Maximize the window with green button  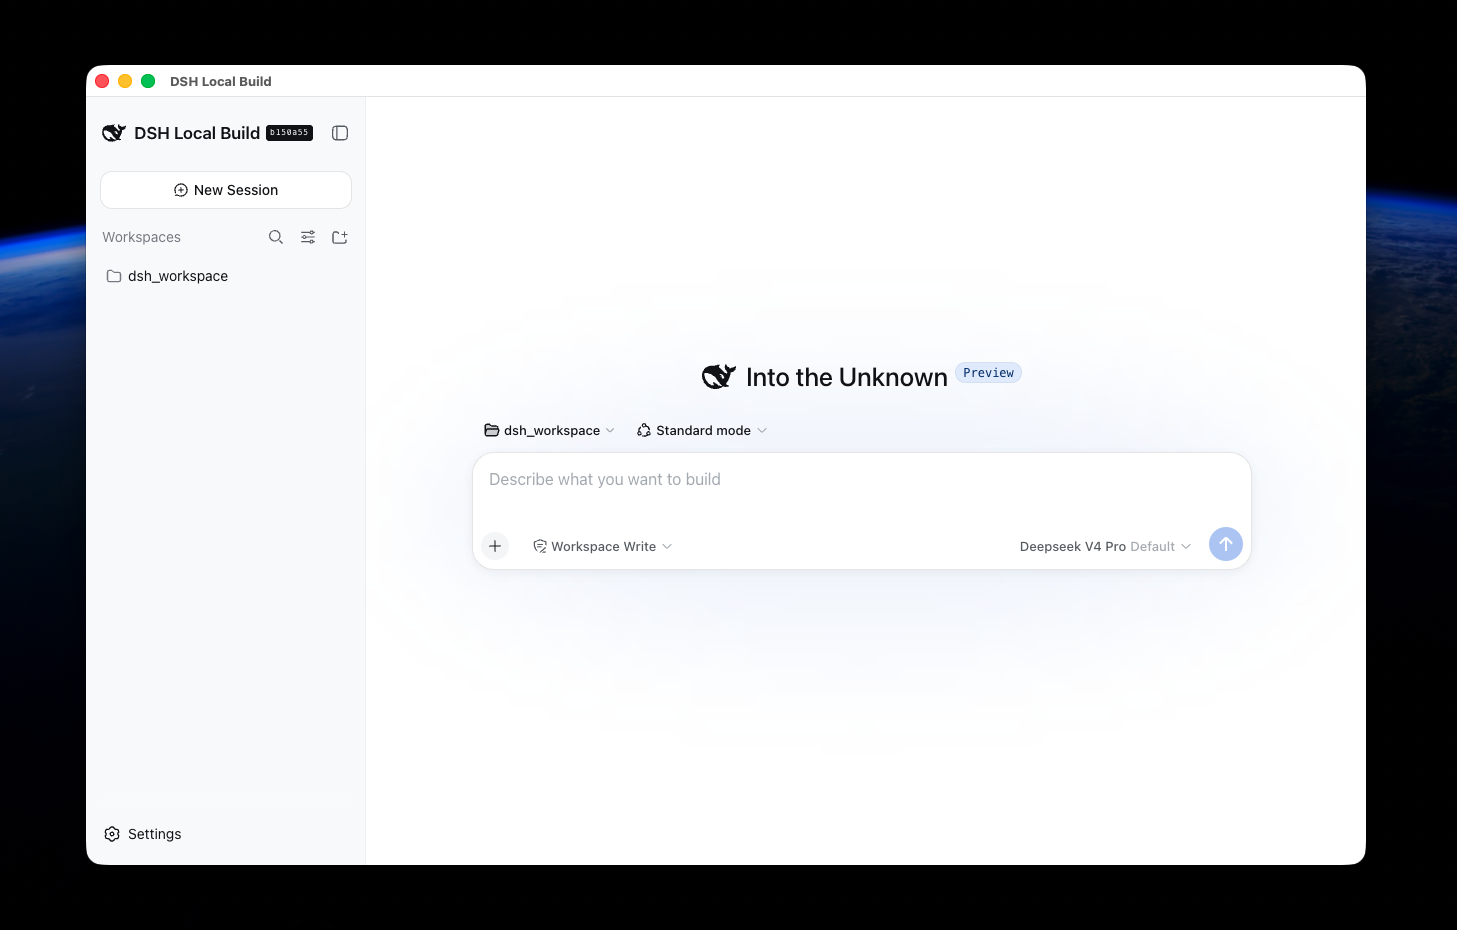pyautogui.click(x=148, y=81)
